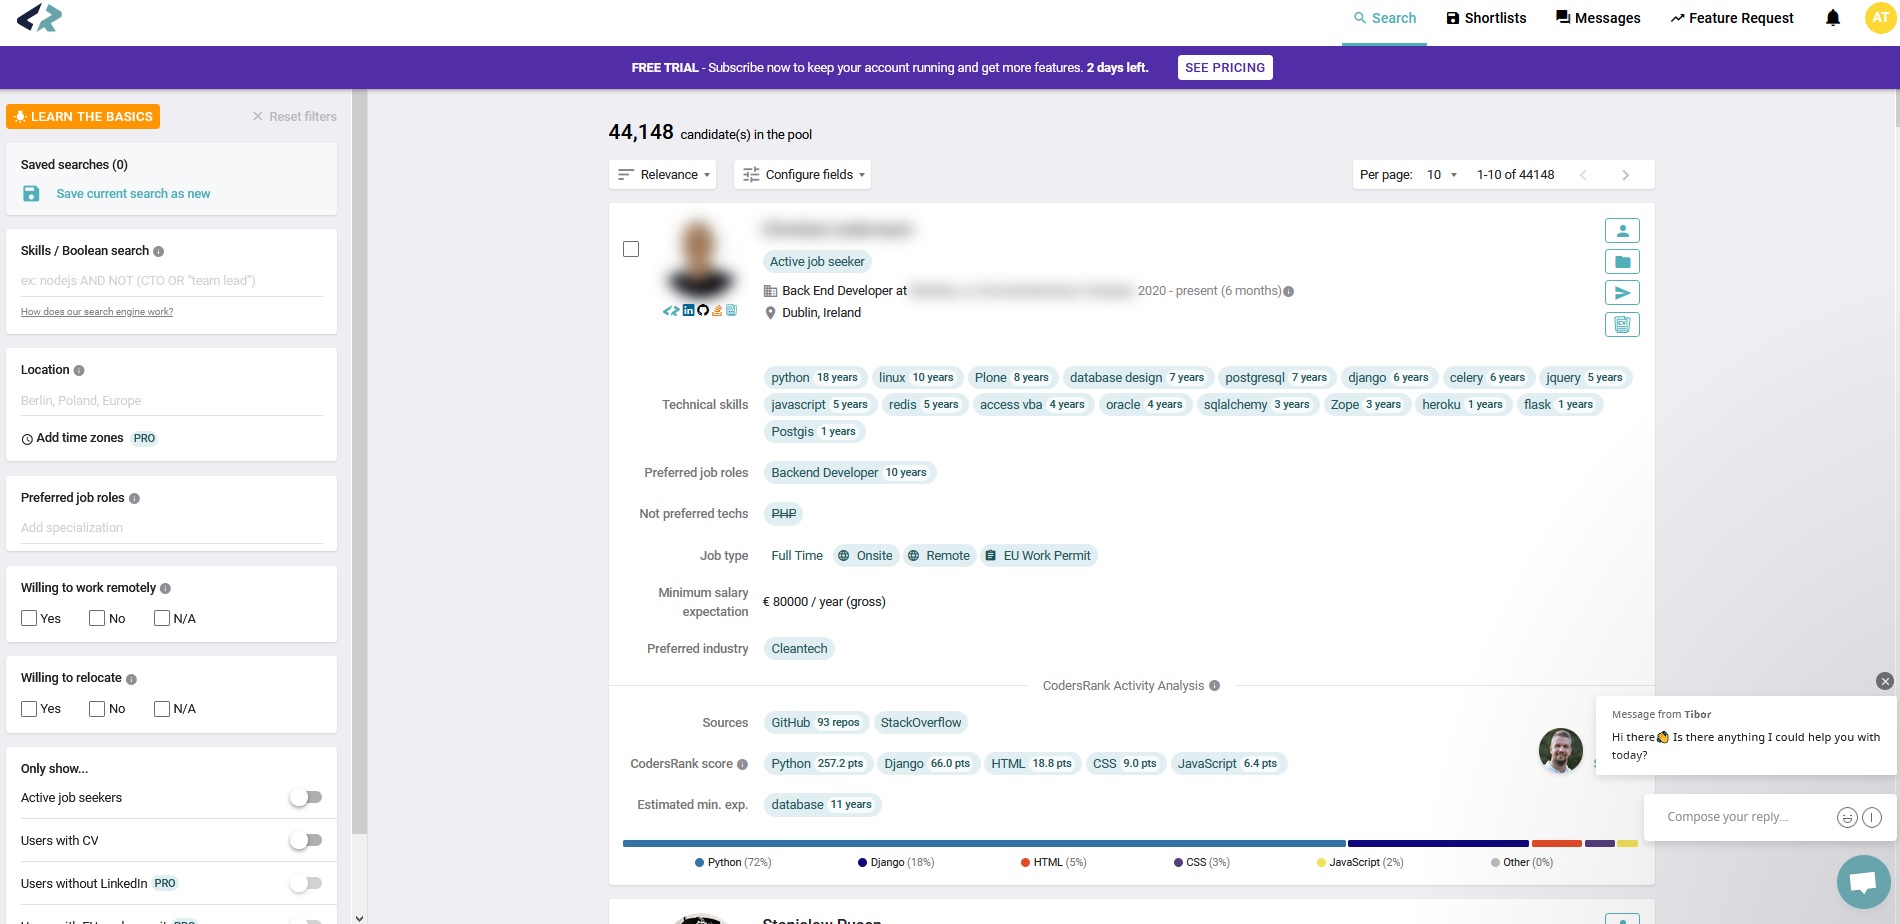Show info for Skills / Boolean search

coord(158,251)
